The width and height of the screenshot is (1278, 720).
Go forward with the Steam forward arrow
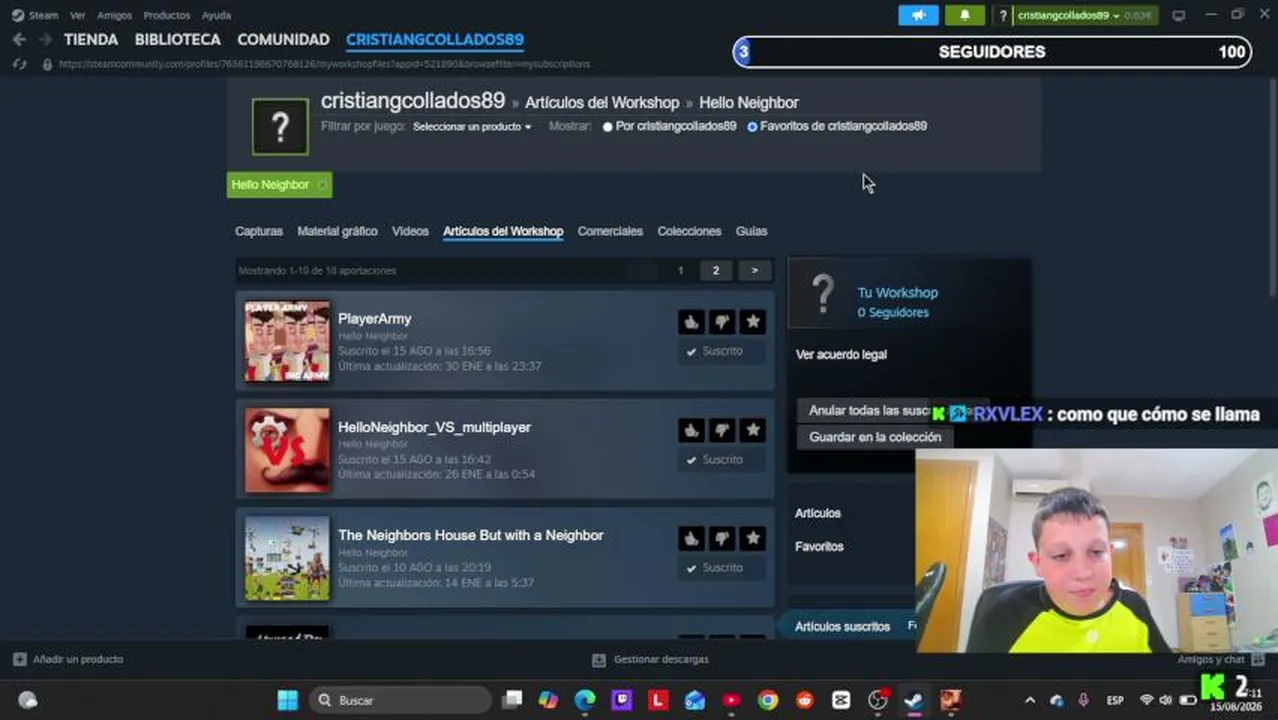(46, 40)
